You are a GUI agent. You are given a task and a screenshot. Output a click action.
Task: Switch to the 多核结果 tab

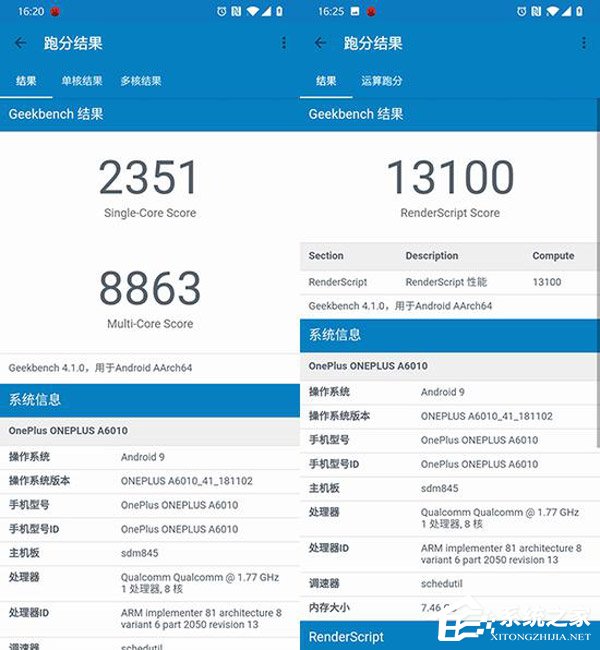[x=141, y=81]
